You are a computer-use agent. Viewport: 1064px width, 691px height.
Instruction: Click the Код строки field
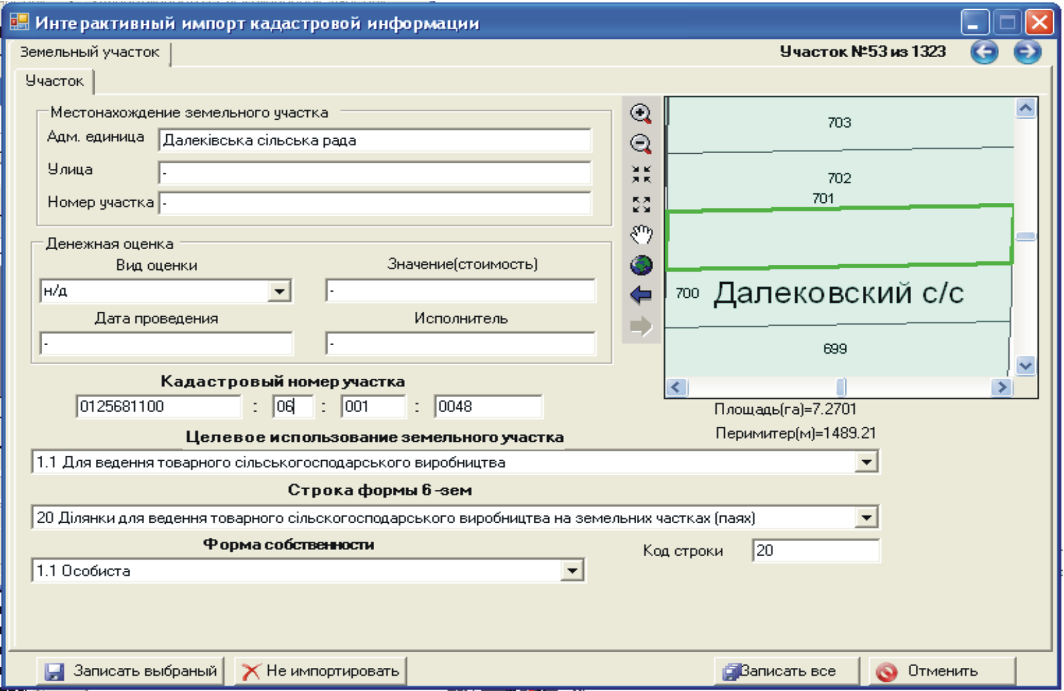816,550
